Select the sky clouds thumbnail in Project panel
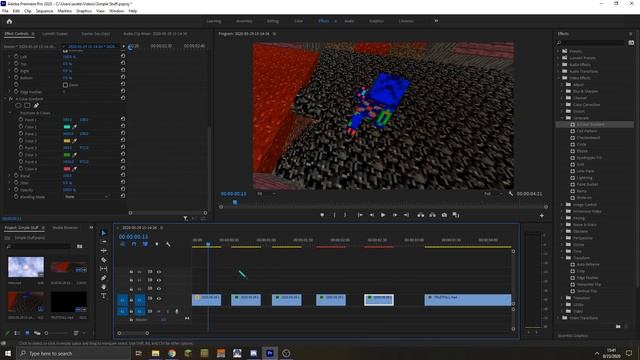640x360 pixels. [x=26, y=267]
